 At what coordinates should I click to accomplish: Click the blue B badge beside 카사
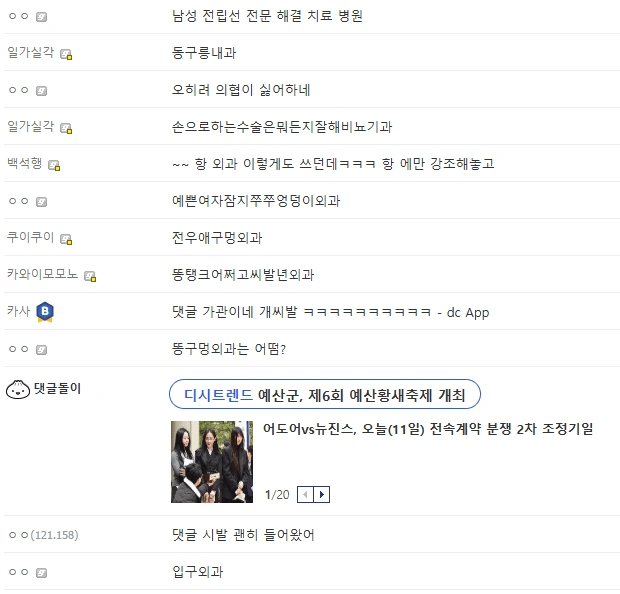(45, 312)
